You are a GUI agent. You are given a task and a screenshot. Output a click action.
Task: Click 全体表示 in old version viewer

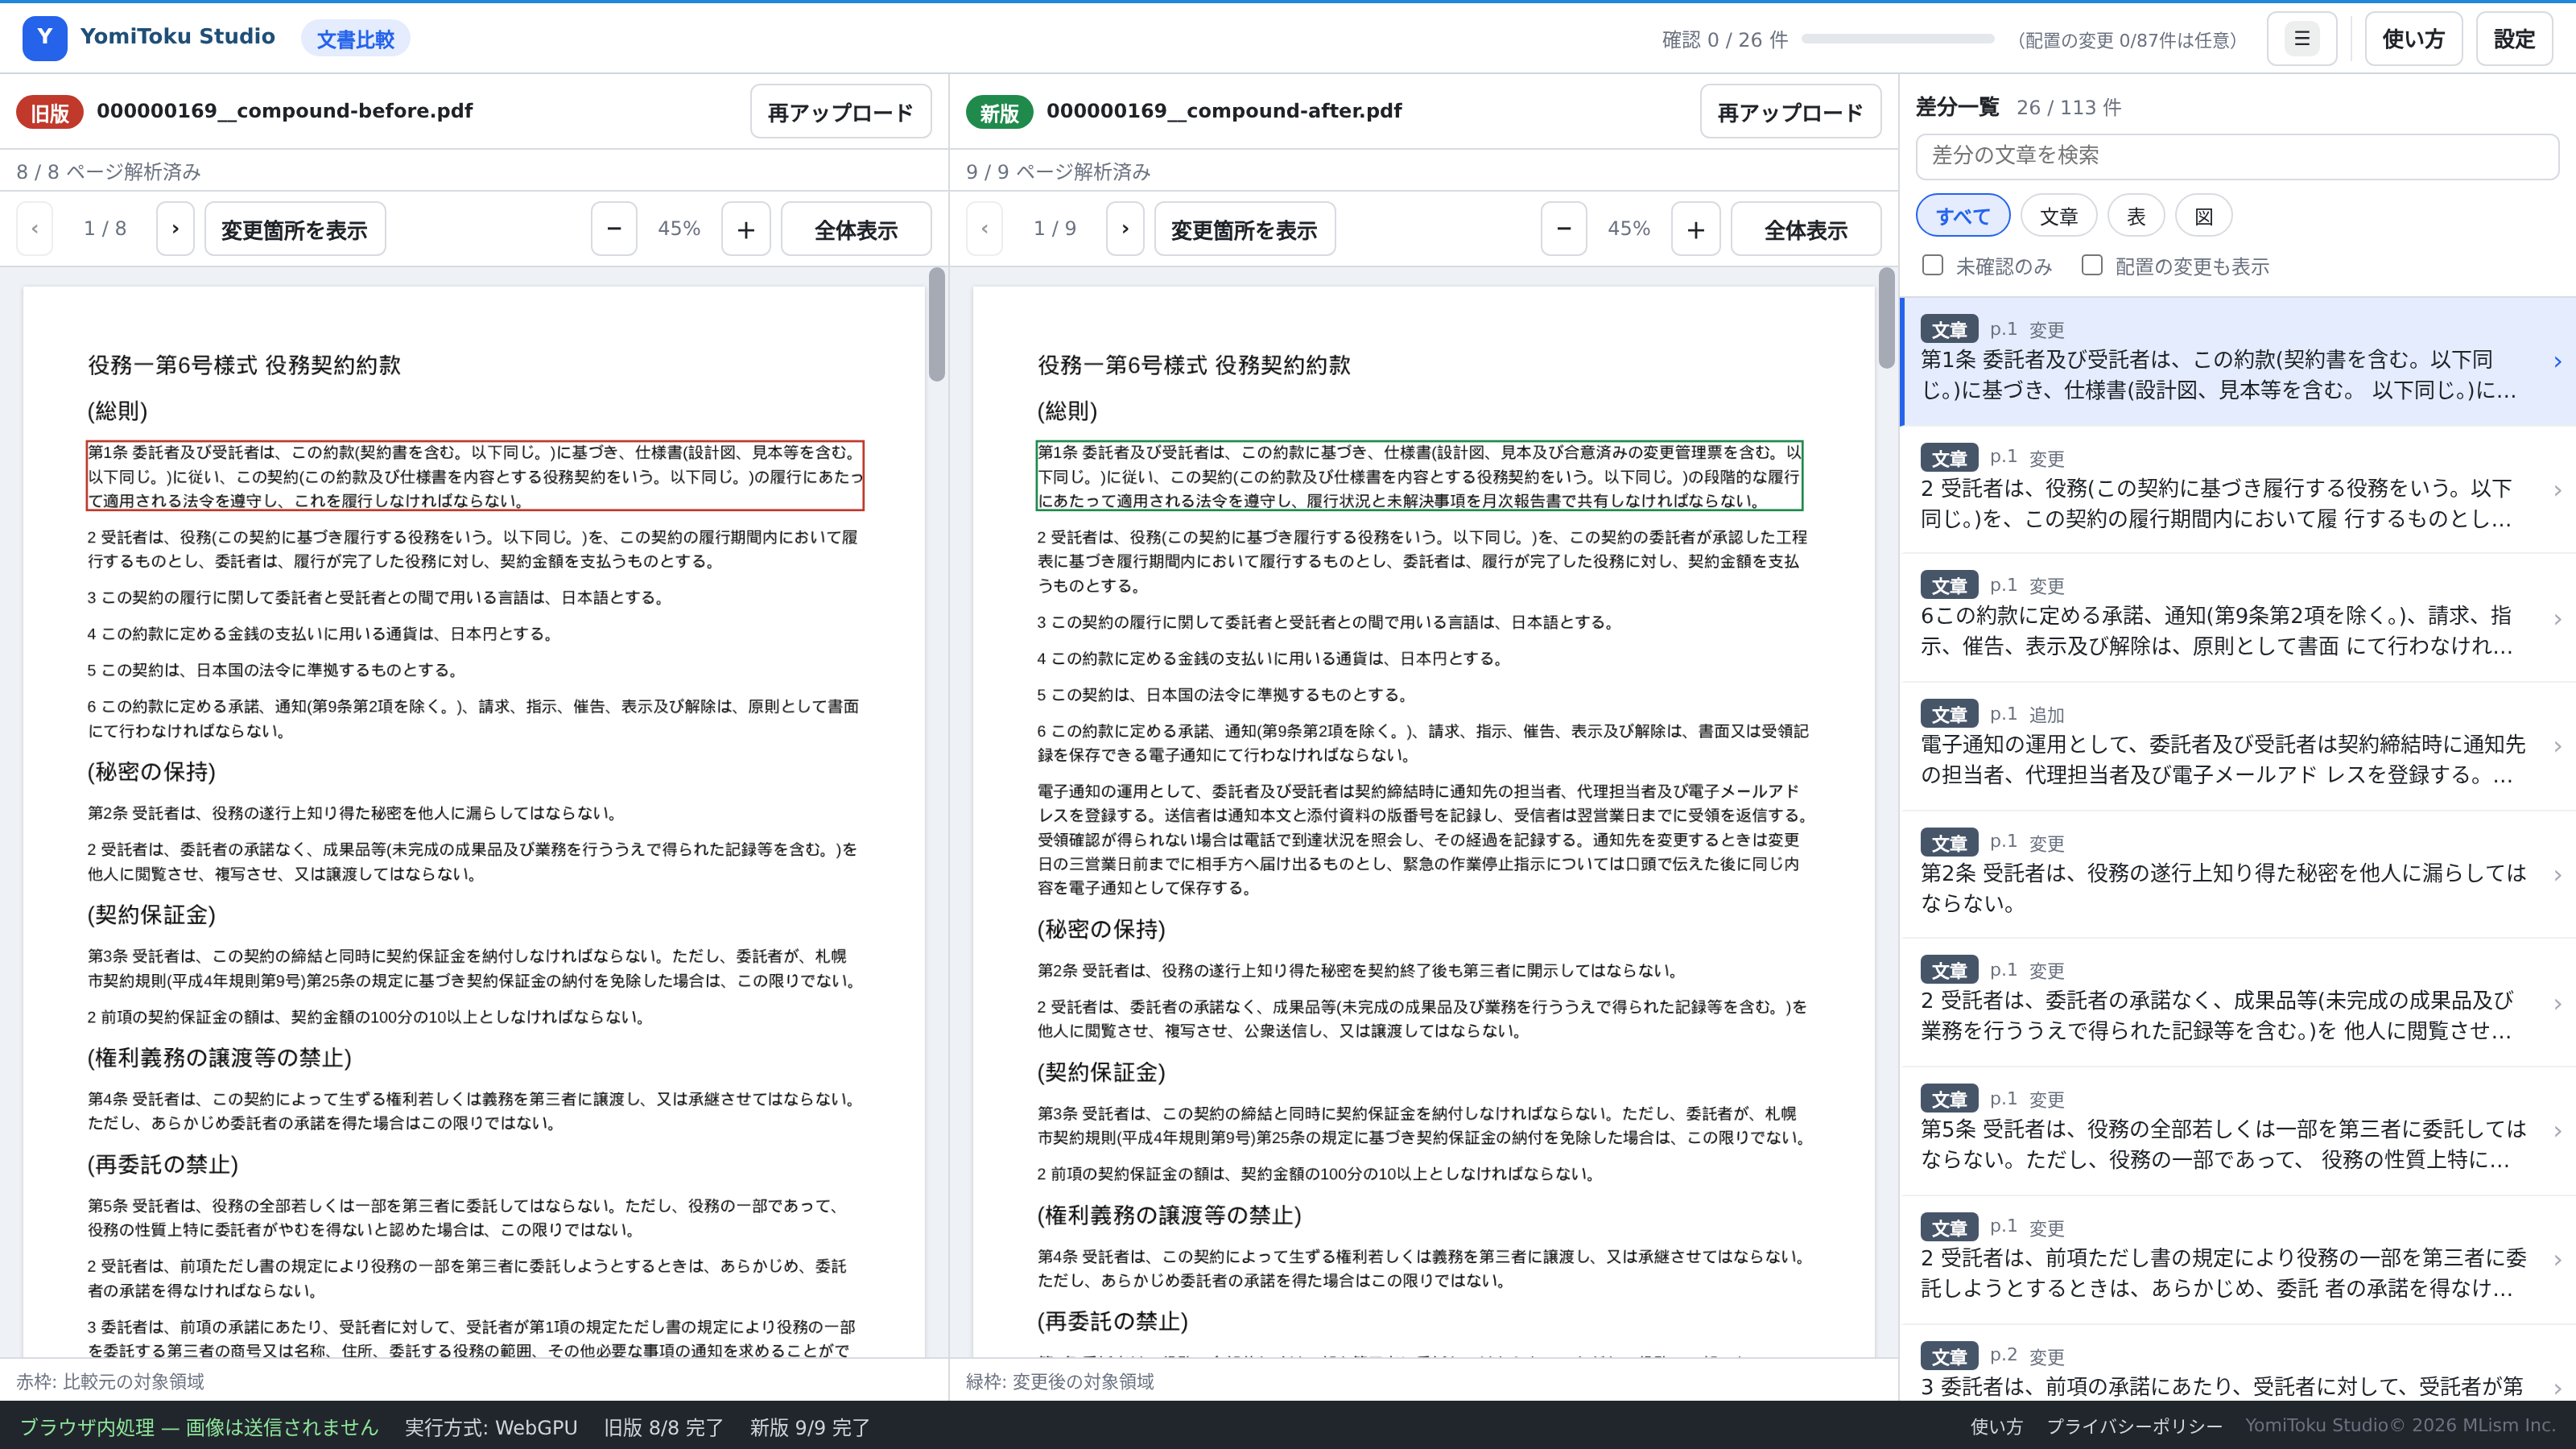(856, 229)
